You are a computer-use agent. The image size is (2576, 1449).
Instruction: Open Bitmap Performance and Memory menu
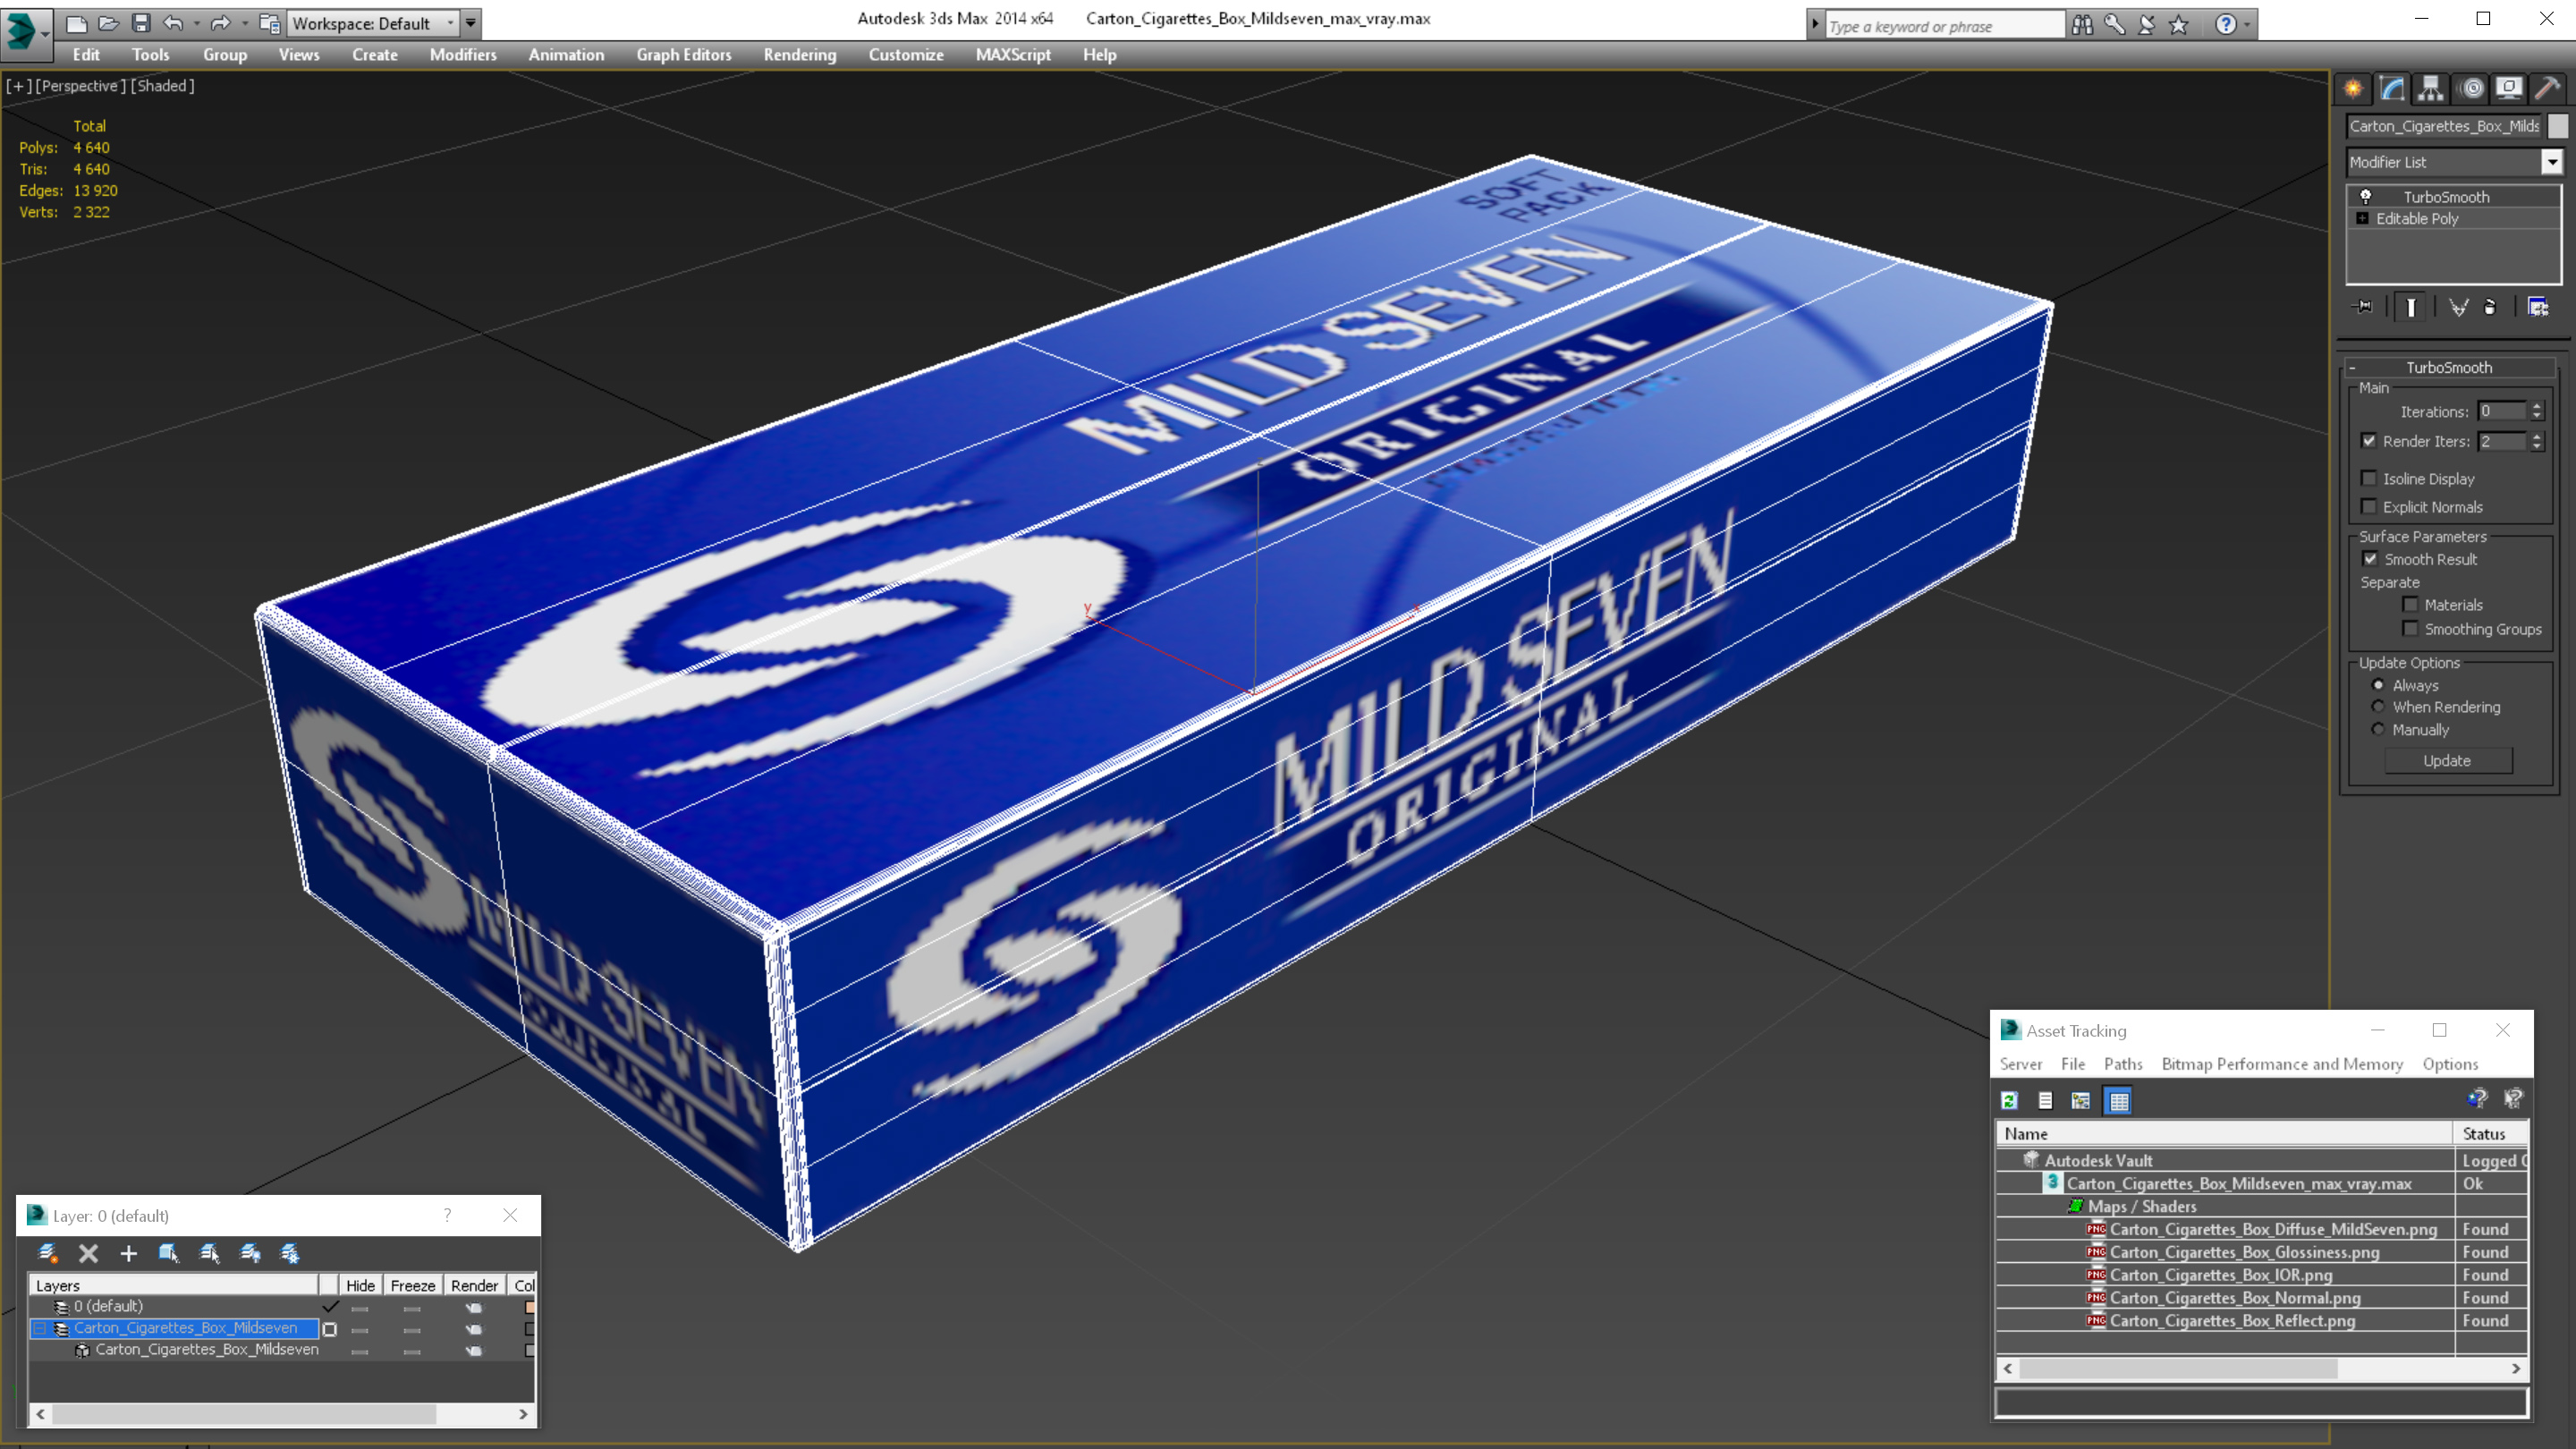pyautogui.click(x=2282, y=1064)
